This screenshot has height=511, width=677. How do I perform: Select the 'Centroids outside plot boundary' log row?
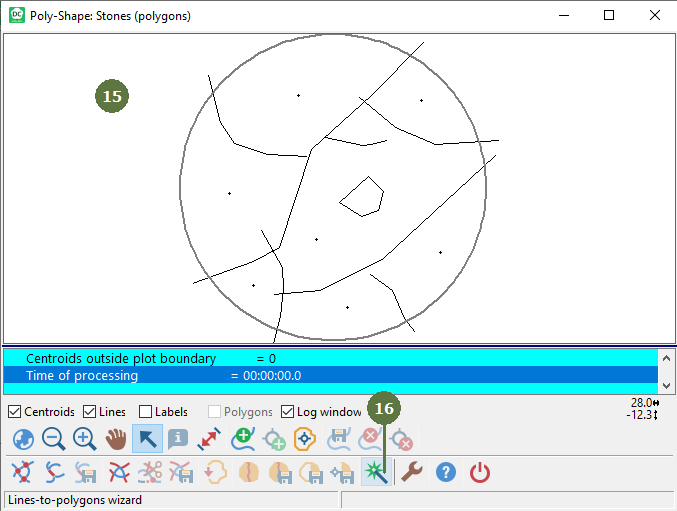click(331, 358)
